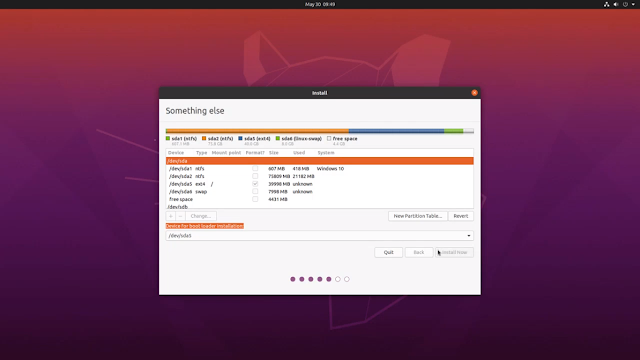Click the "39998 MB" size cell
The image size is (640, 360).
279,184
